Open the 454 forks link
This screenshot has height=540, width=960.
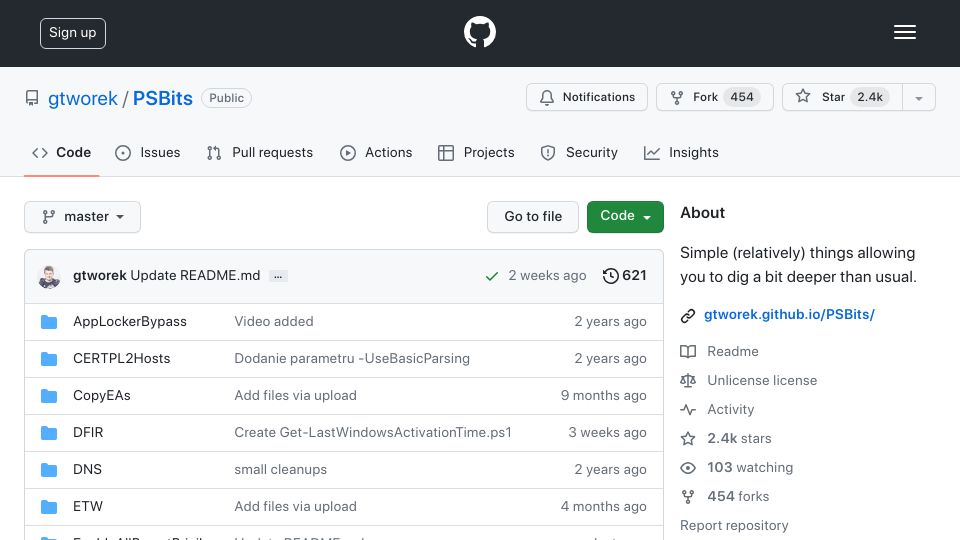(x=738, y=497)
